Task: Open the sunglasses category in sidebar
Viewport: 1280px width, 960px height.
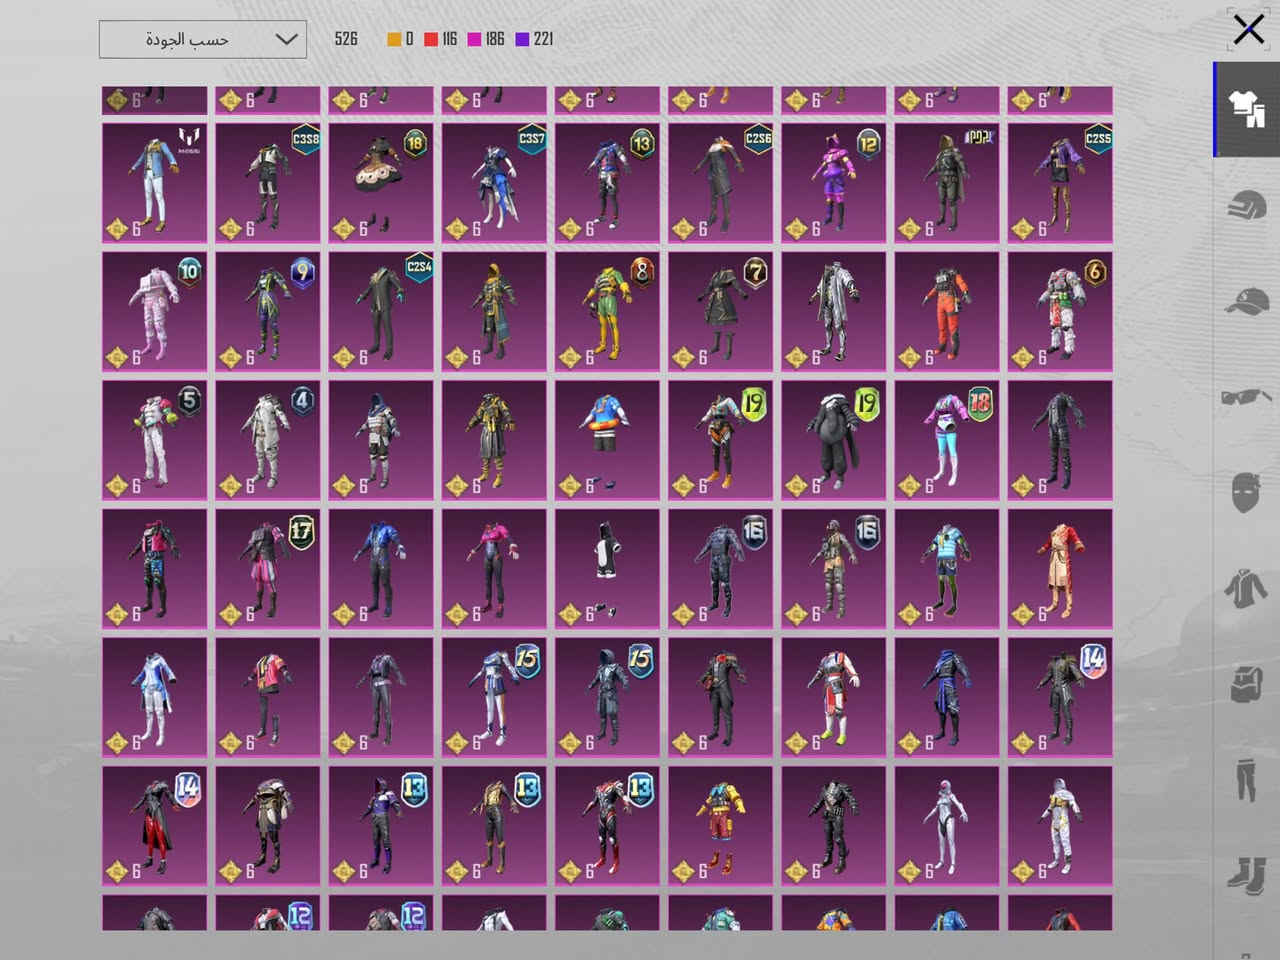Action: 1247,397
